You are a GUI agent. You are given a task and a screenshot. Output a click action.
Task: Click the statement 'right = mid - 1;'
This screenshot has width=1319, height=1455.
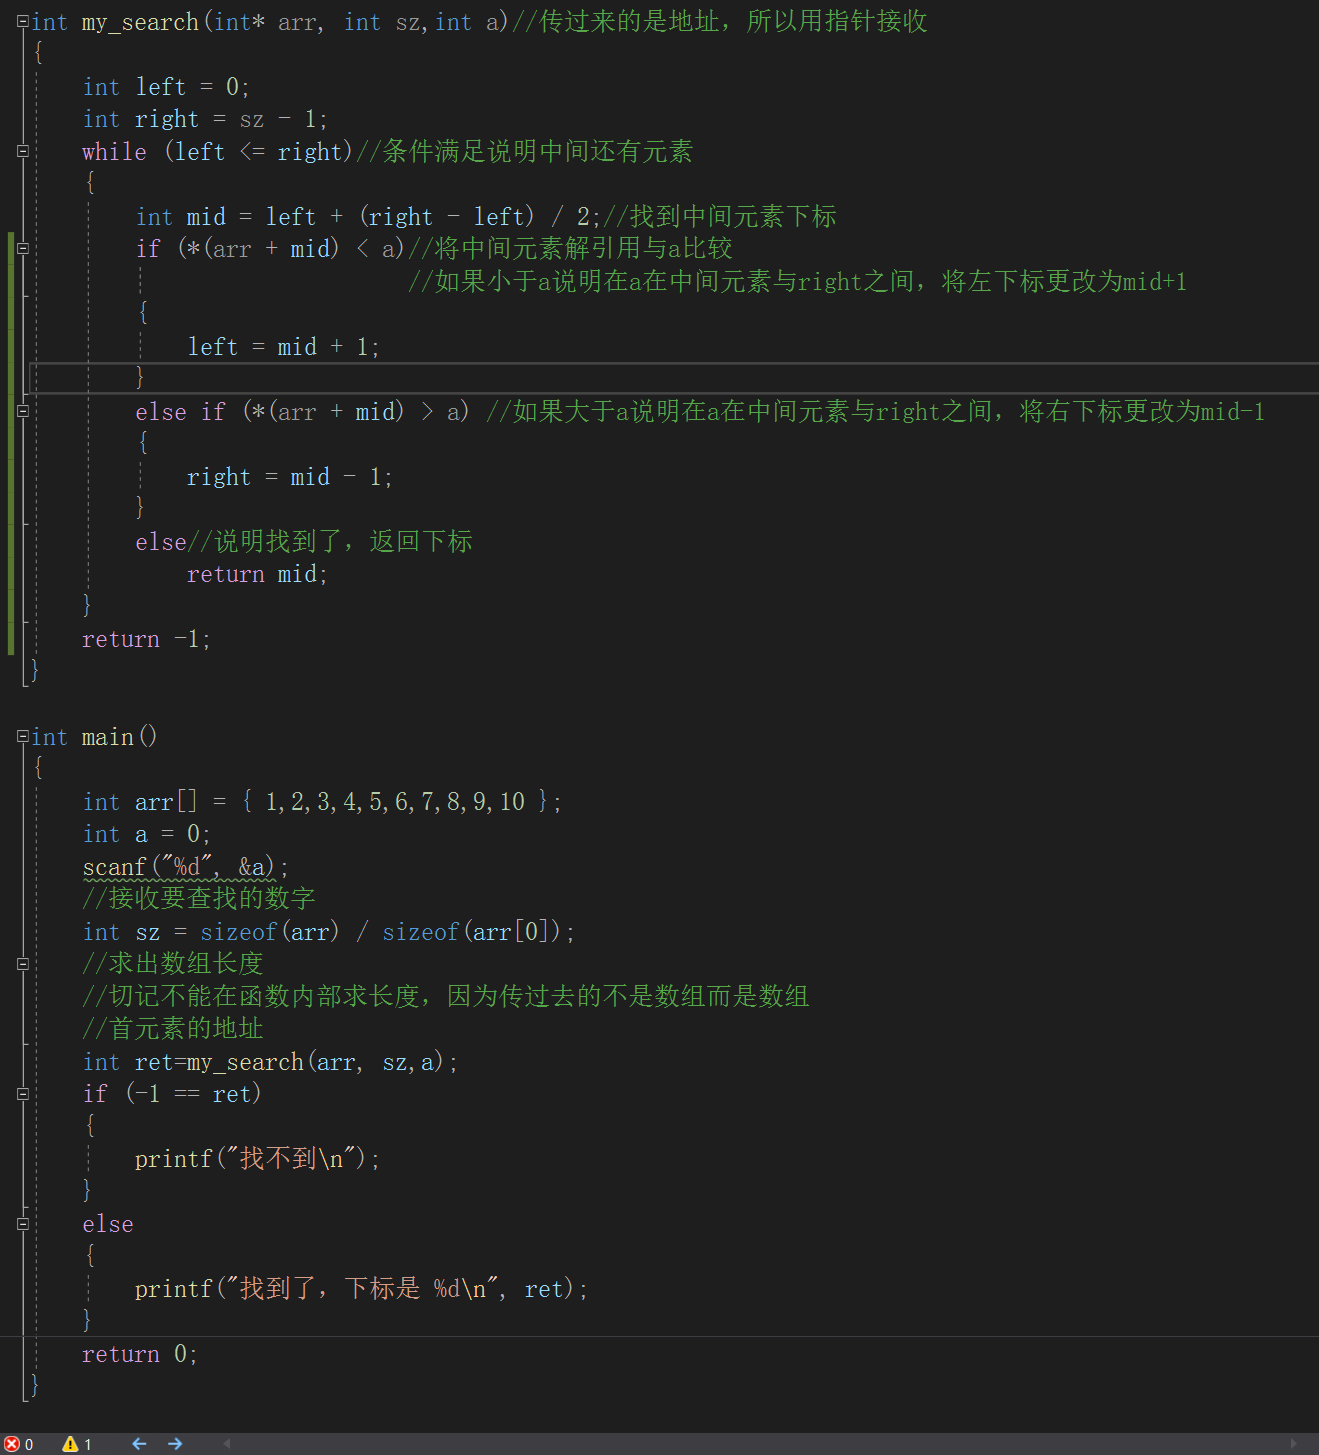[289, 477]
